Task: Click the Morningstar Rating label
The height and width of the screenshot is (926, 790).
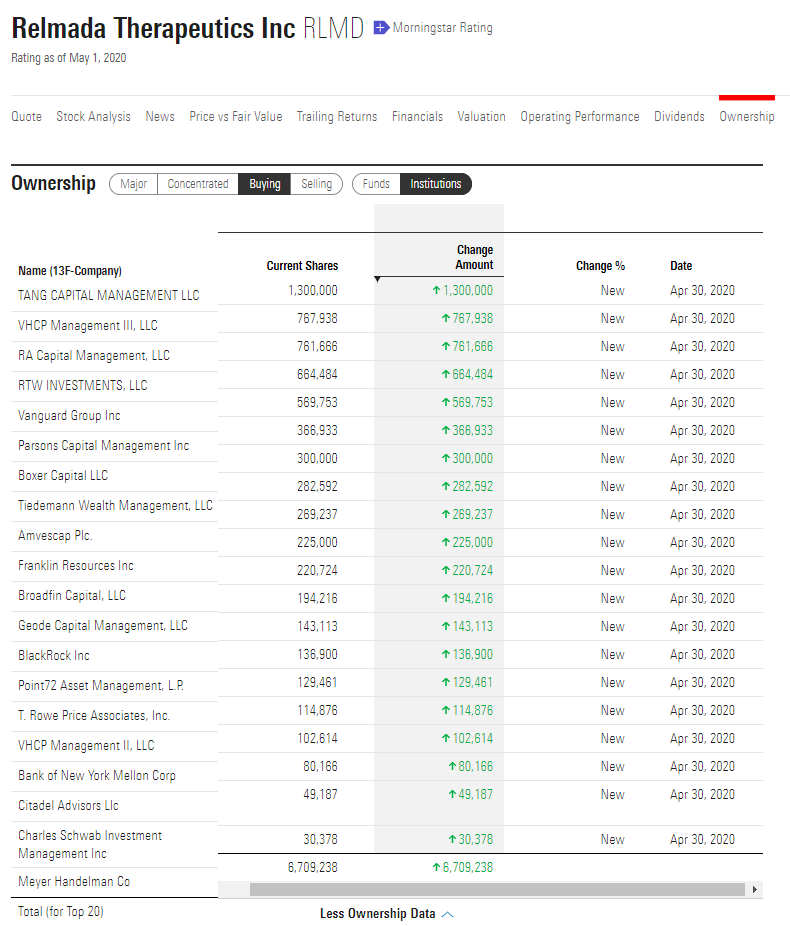Action: pos(442,28)
